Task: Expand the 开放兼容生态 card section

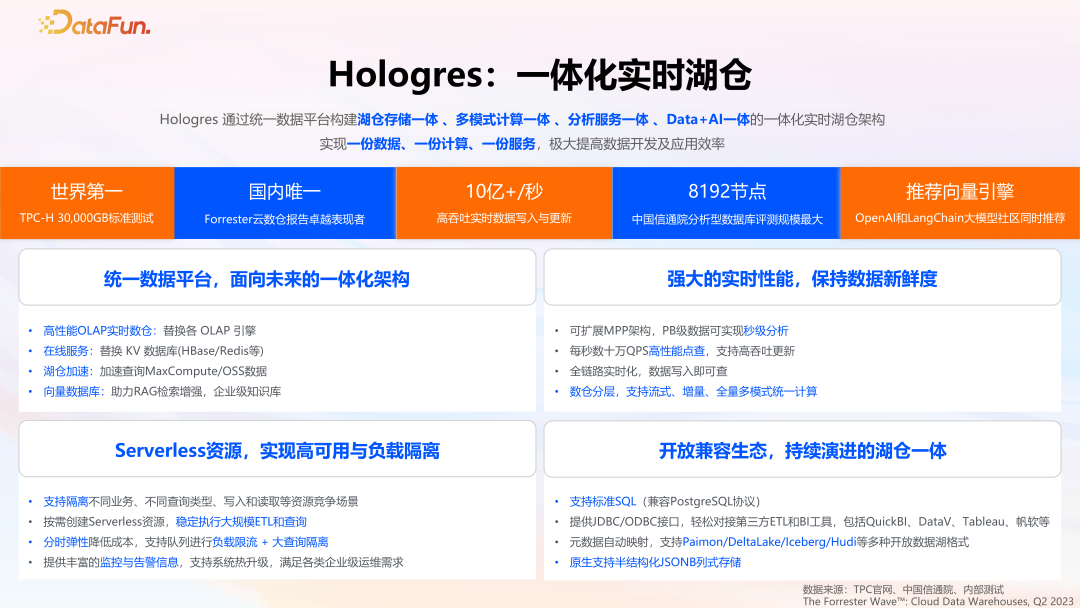Action: coord(801,449)
